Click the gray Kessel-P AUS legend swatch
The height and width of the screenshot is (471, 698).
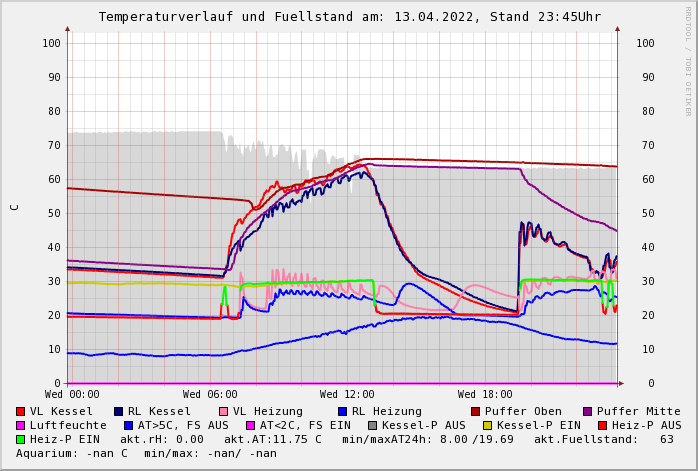[371, 425]
